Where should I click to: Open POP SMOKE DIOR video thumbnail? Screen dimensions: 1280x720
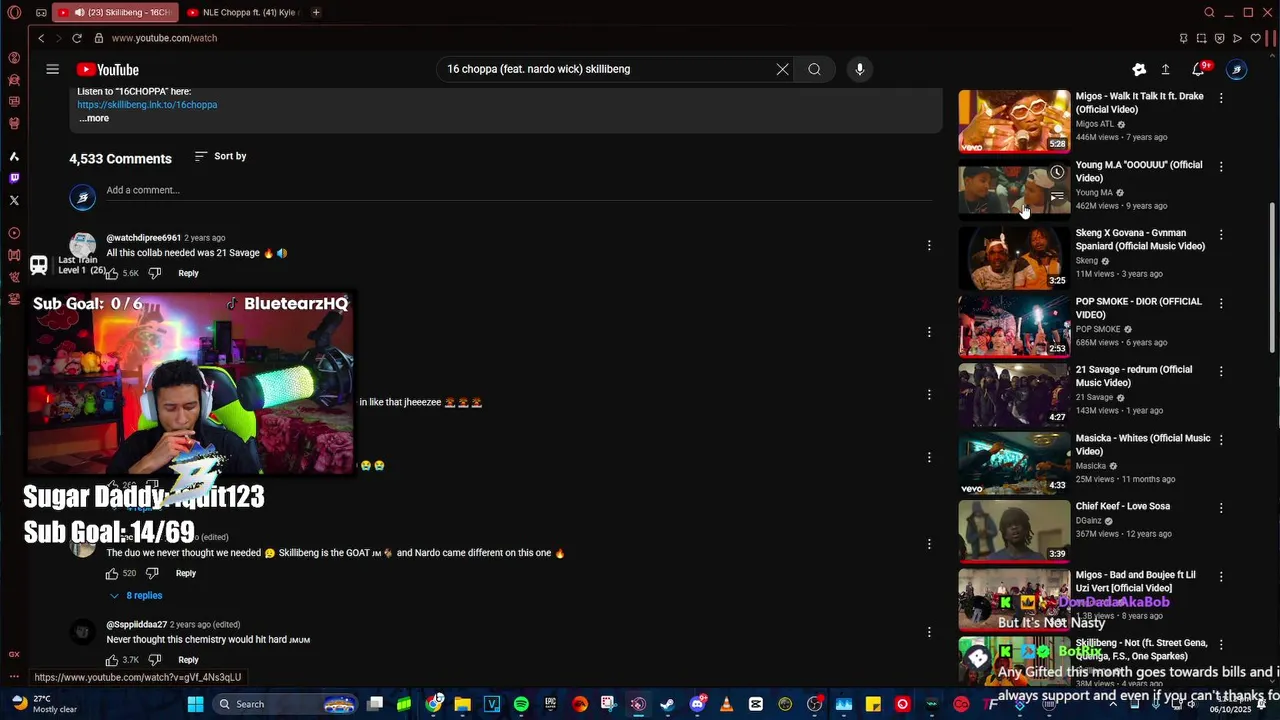[x=1014, y=326]
